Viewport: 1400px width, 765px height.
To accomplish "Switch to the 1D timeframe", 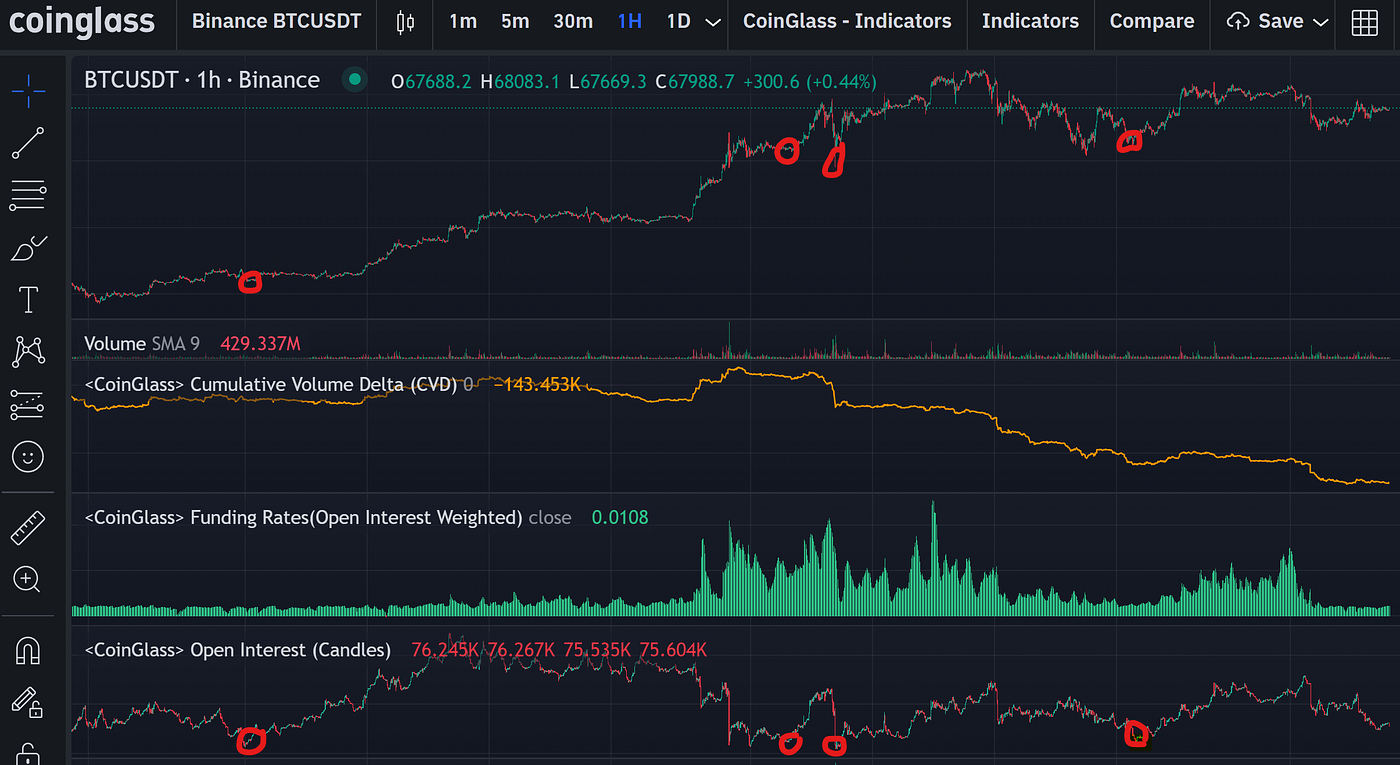I will [x=679, y=21].
